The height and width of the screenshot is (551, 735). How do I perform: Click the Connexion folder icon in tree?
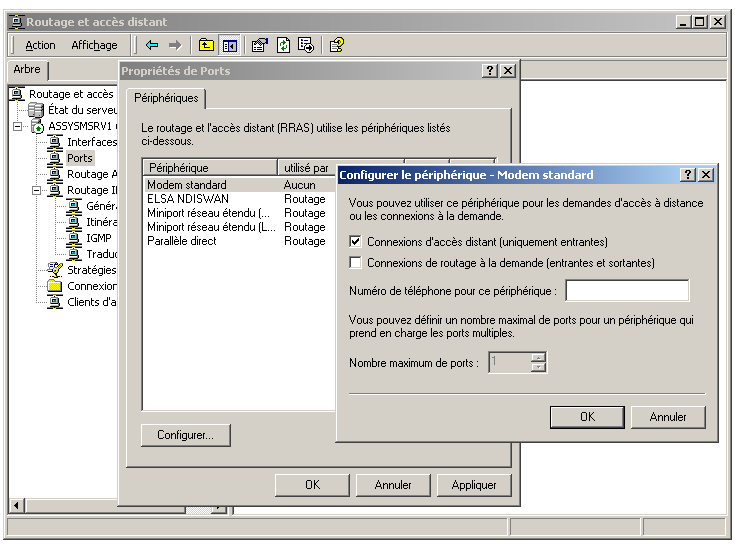tap(55, 286)
